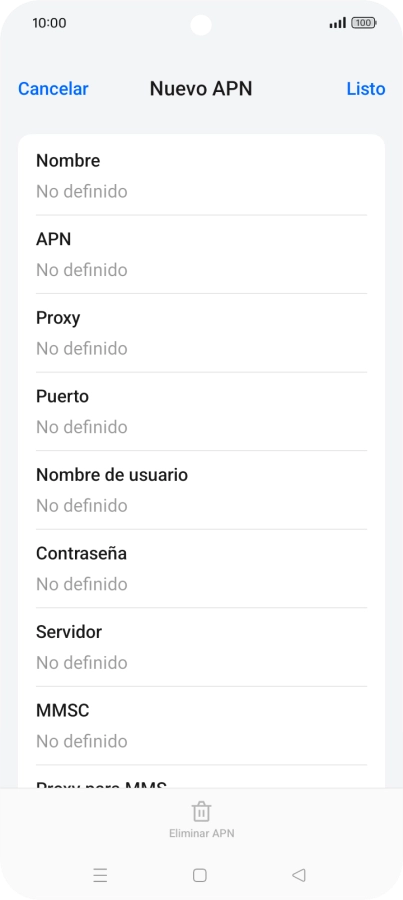Set the Puerto value
403x900 pixels.
[x=202, y=412]
